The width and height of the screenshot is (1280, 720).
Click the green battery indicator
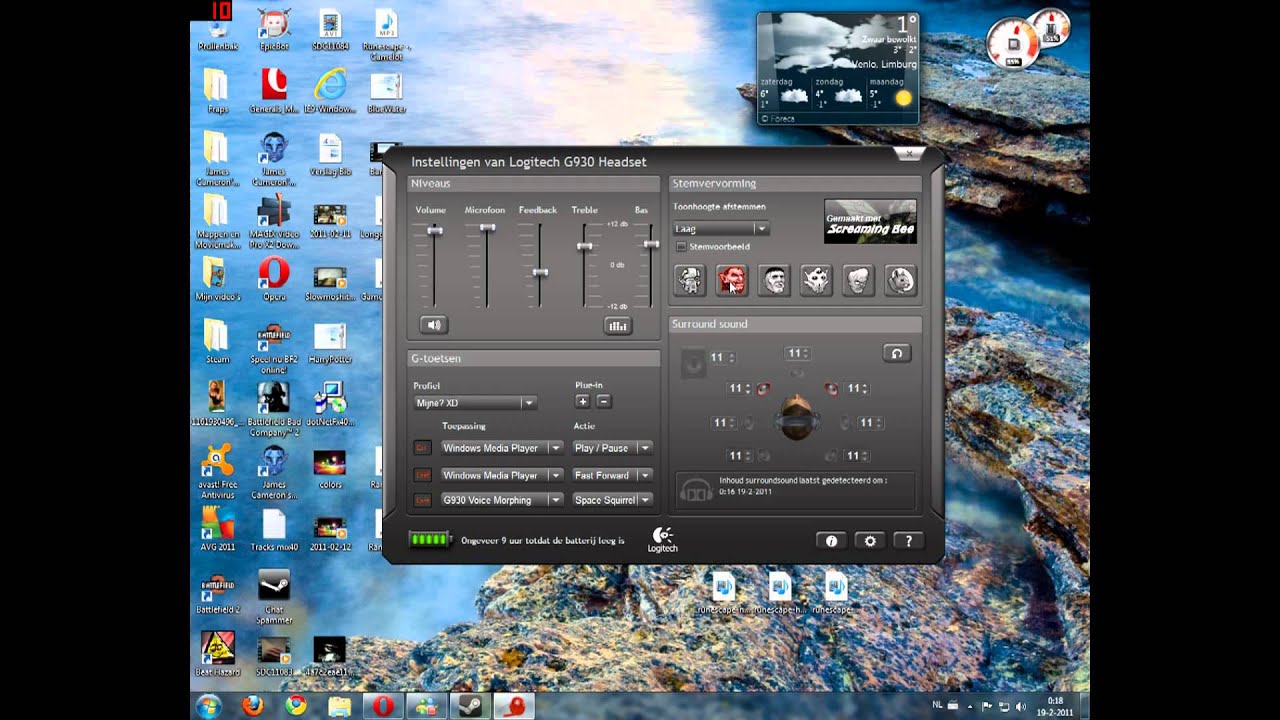pos(431,540)
